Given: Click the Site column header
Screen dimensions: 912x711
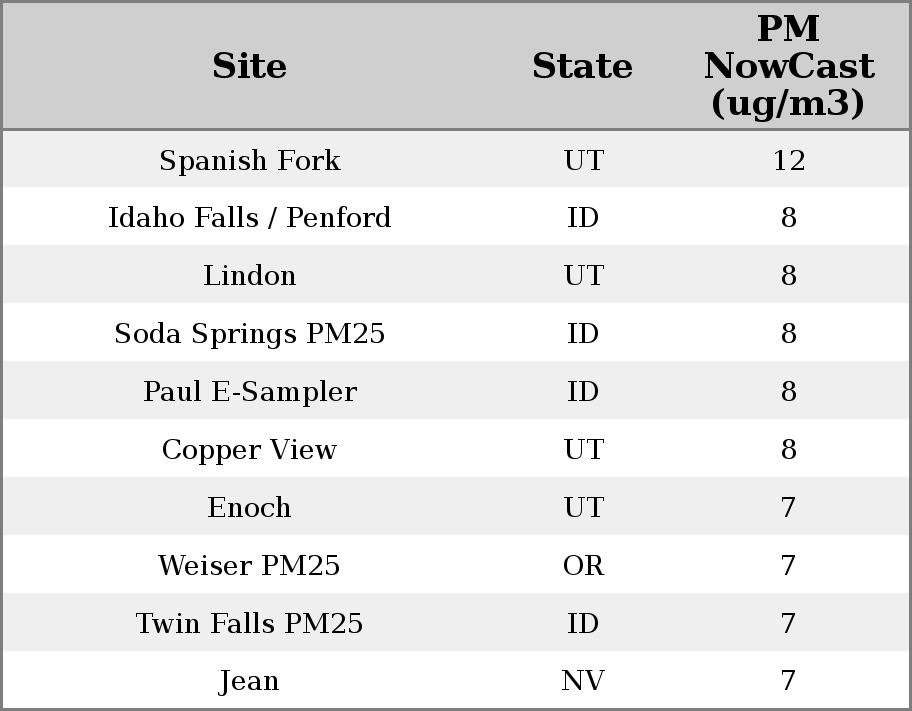Looking at the screenshot, I should pyautogui.click(x=249, y=66).
